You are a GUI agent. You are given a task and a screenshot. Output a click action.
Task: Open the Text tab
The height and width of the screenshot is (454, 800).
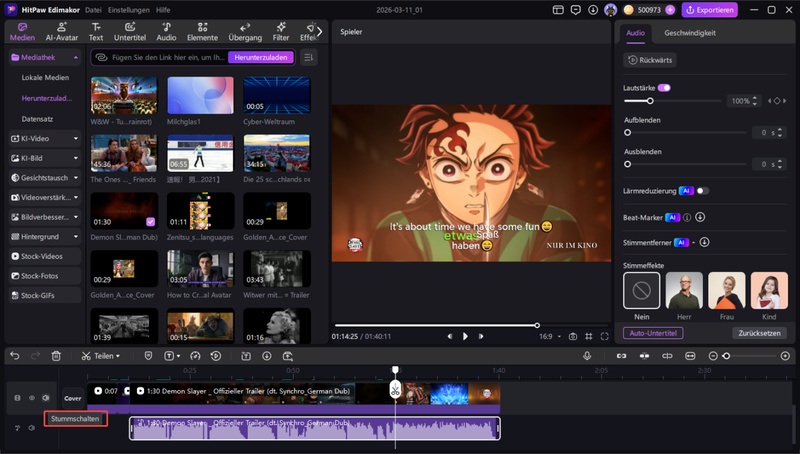click(x=96, y=32)
